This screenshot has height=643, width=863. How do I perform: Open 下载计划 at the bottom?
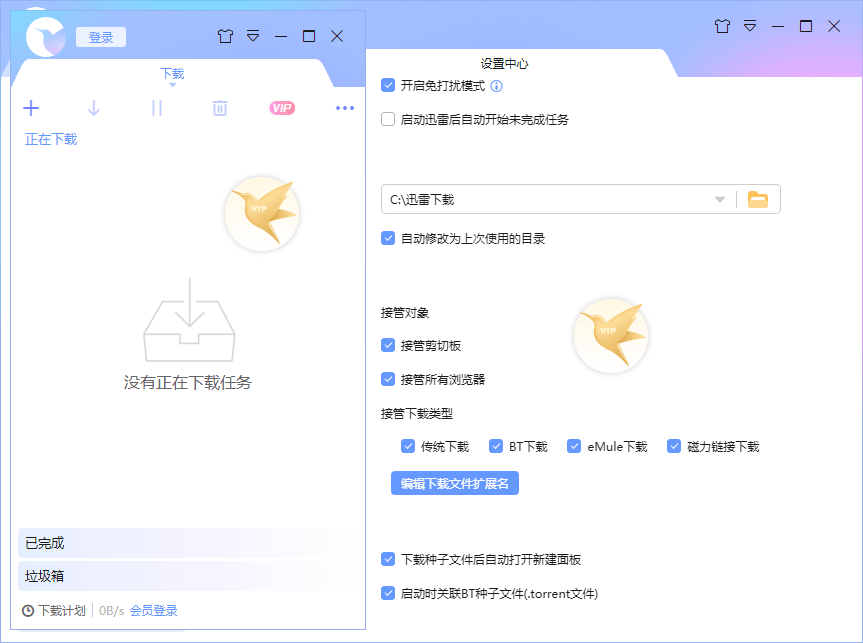click(62, 611)
